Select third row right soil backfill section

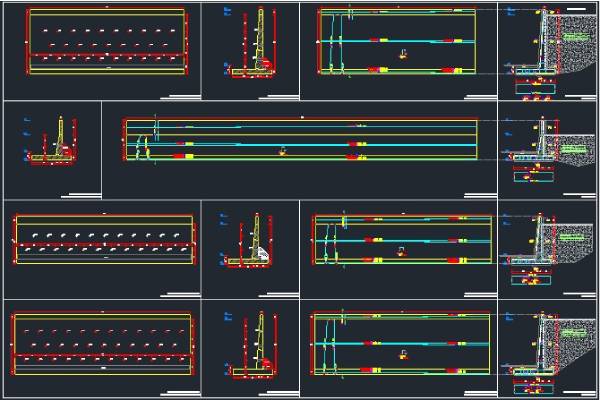(547, 245)
